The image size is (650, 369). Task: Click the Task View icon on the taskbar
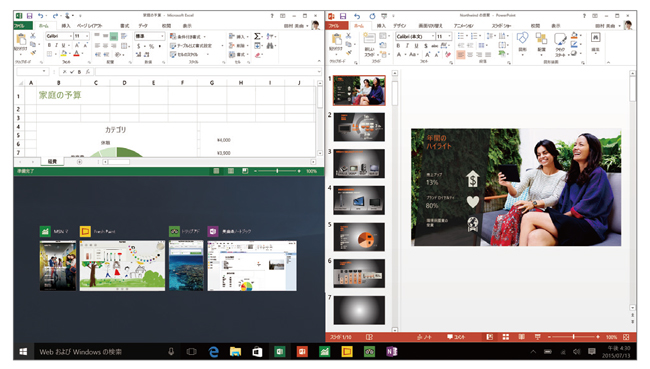coord(191,352)
